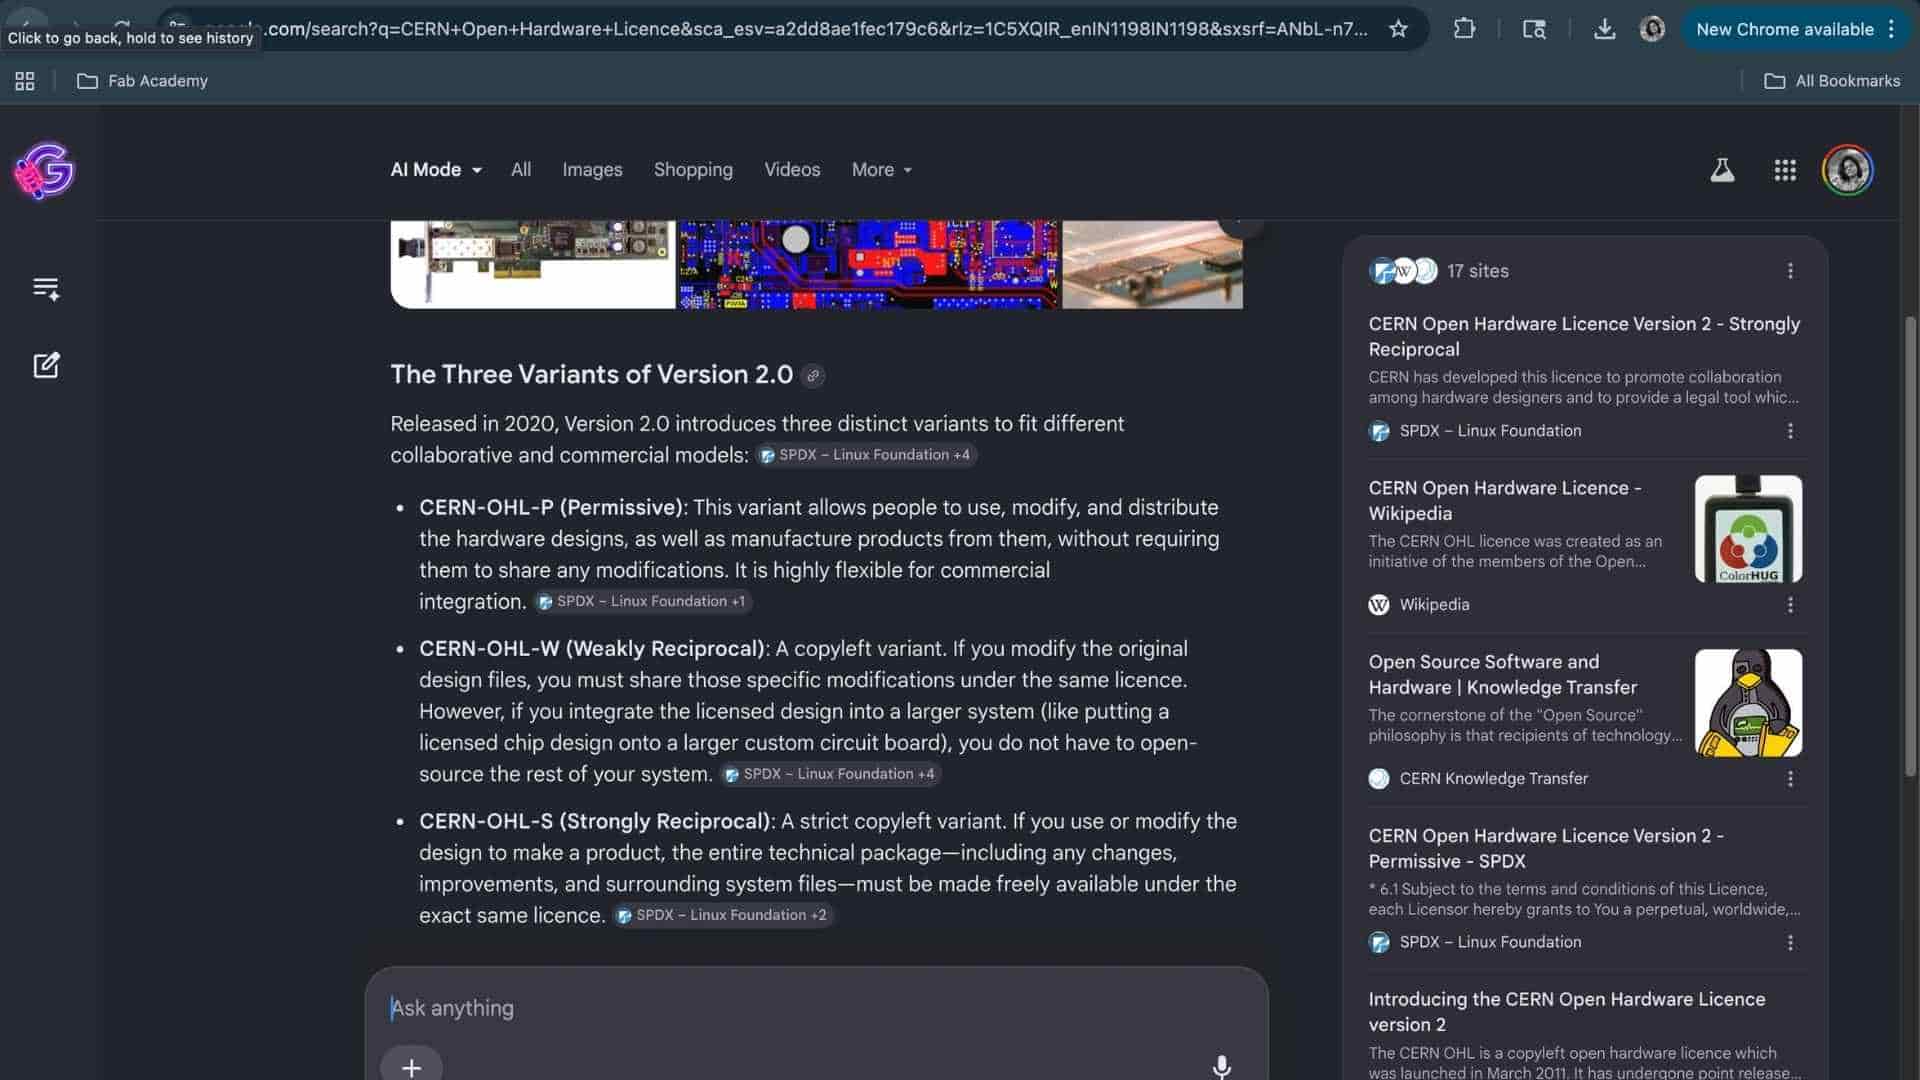Go to the Google logo home
The width and height of the screenshot is (1920, 1080).
[x=45, y=171]
